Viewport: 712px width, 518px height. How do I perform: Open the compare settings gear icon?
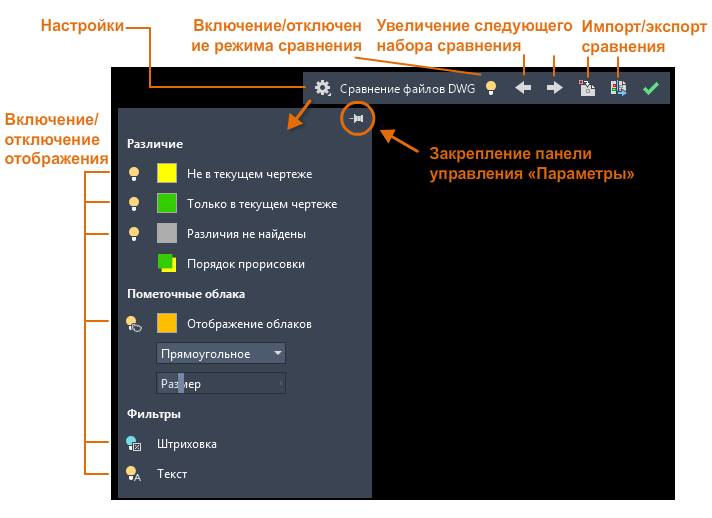(x=323, y=88)
